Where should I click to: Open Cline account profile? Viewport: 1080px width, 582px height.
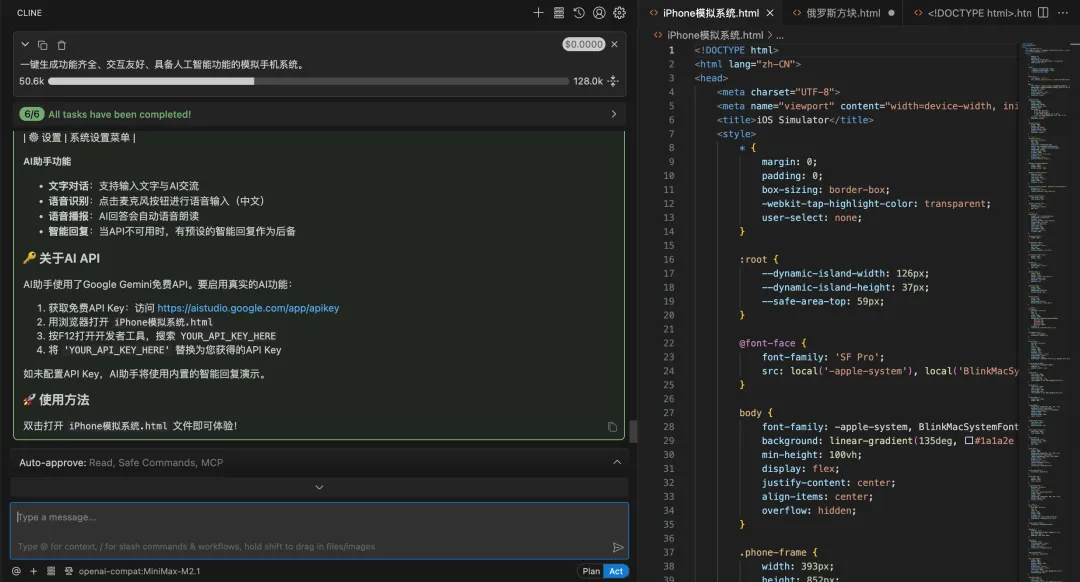[599, 13]
